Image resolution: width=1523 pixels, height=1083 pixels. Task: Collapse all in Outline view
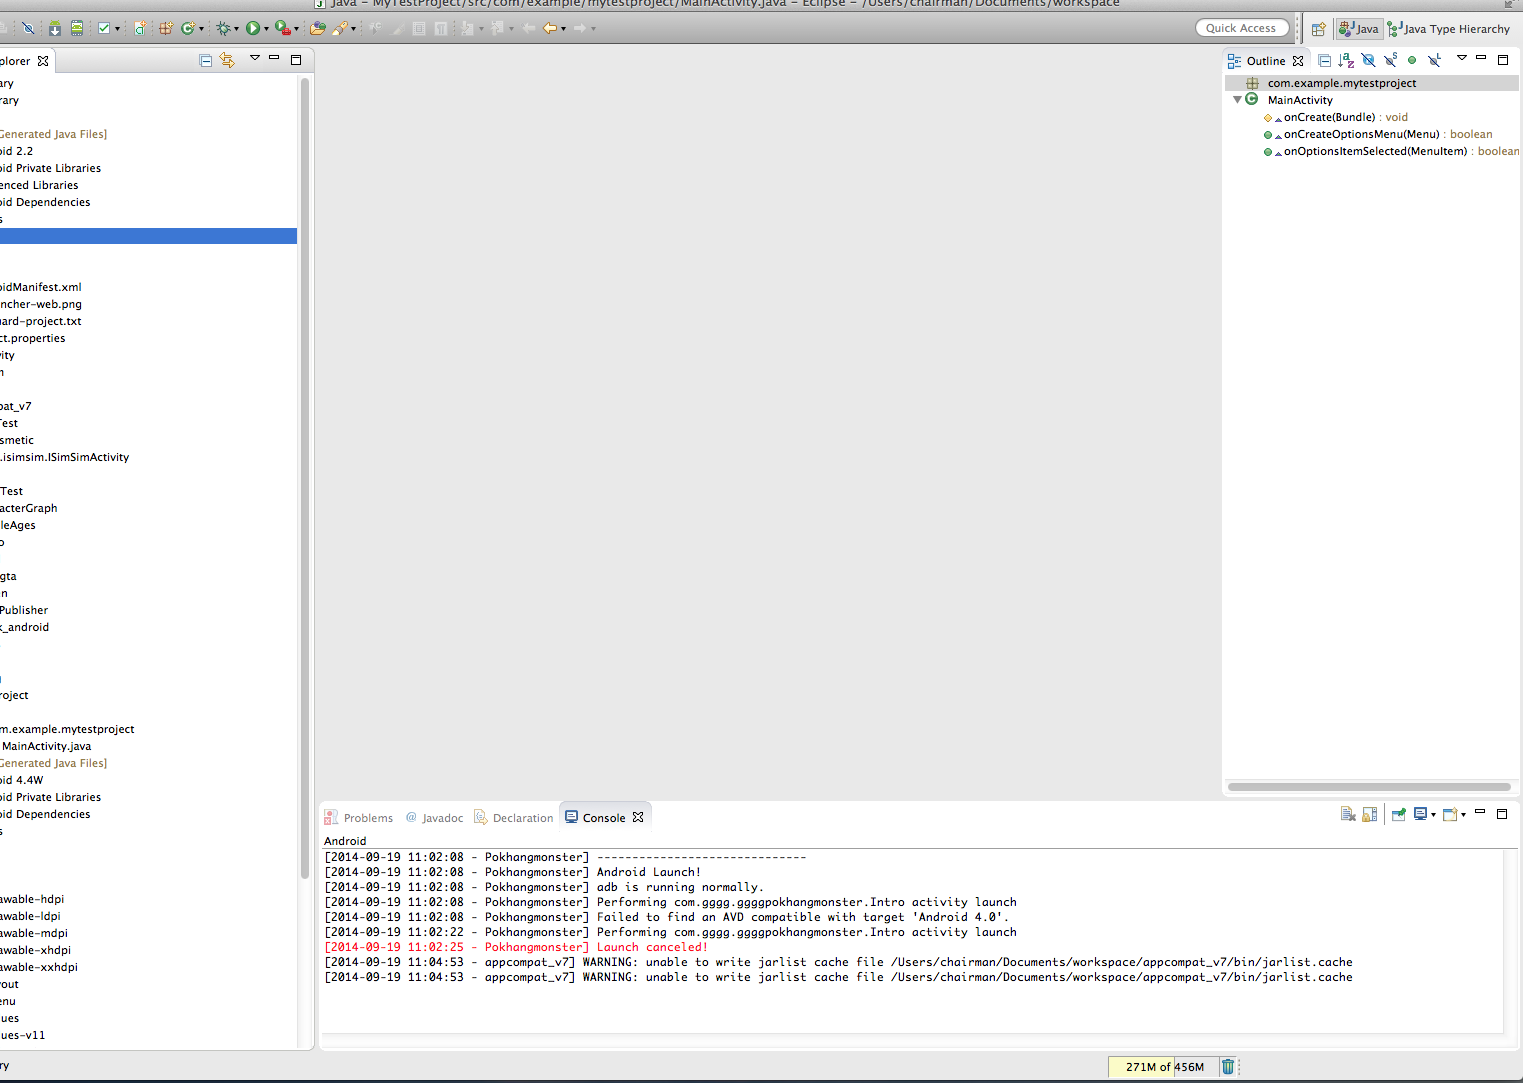pyautogui.click(x=1324, y=60)
